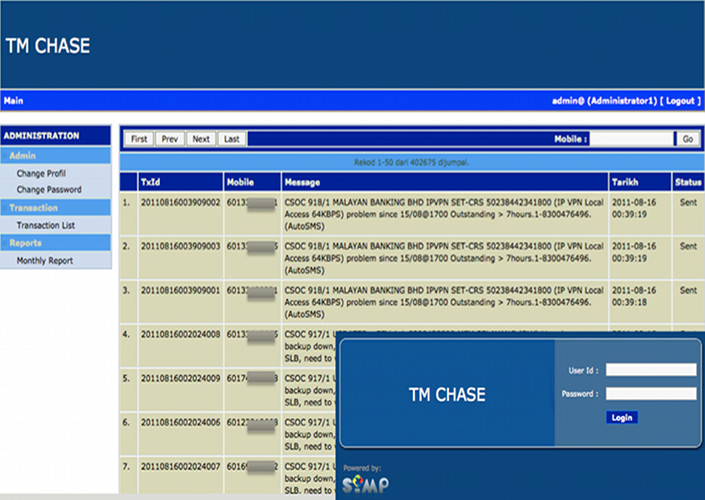Screen dimensions: 705x500
Task: Select TxId 20110816003909001
Action: click(181, 290)
